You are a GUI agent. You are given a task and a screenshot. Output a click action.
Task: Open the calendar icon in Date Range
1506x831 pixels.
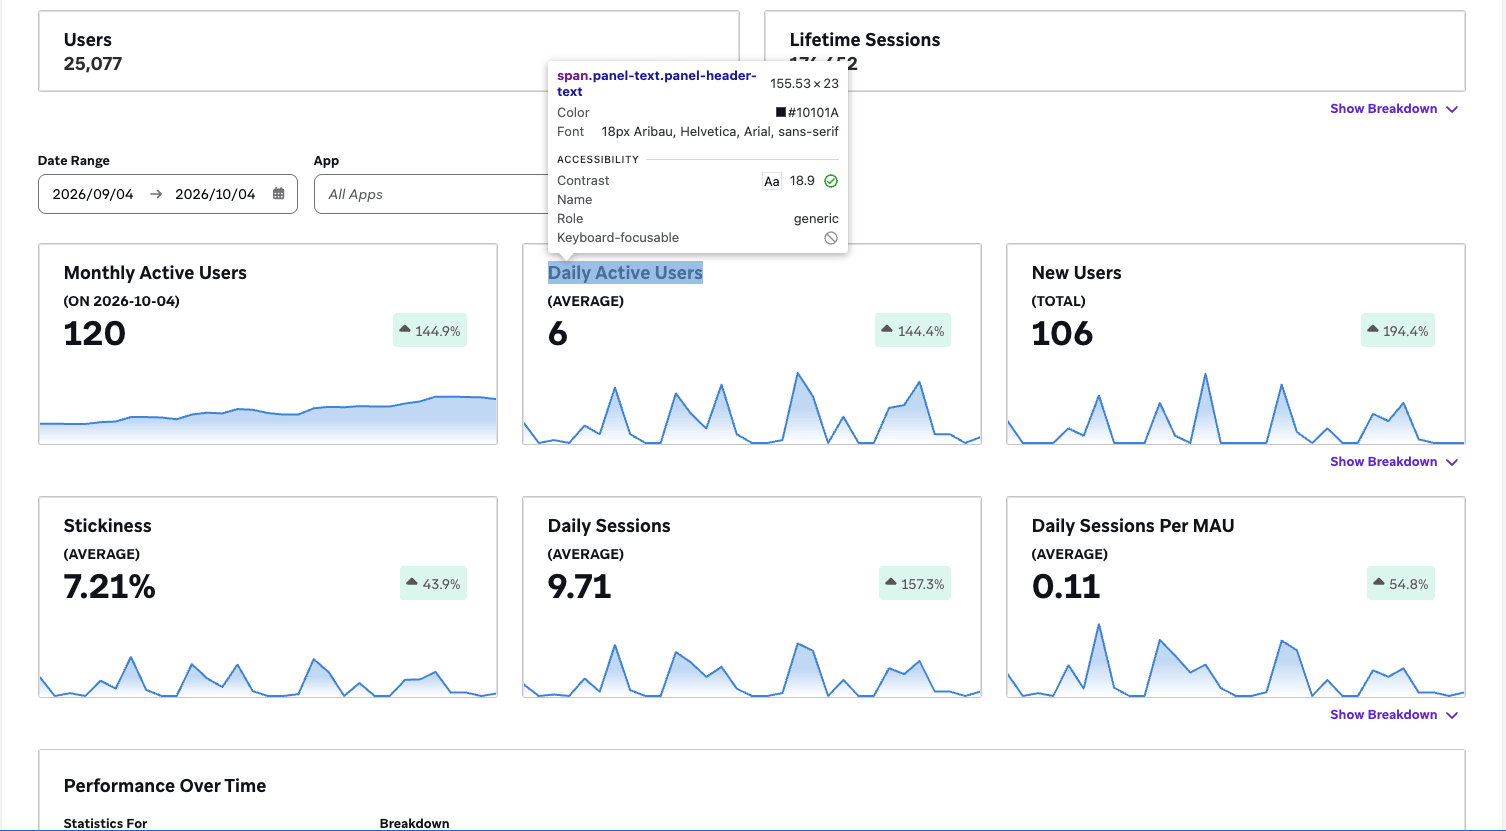279,194
